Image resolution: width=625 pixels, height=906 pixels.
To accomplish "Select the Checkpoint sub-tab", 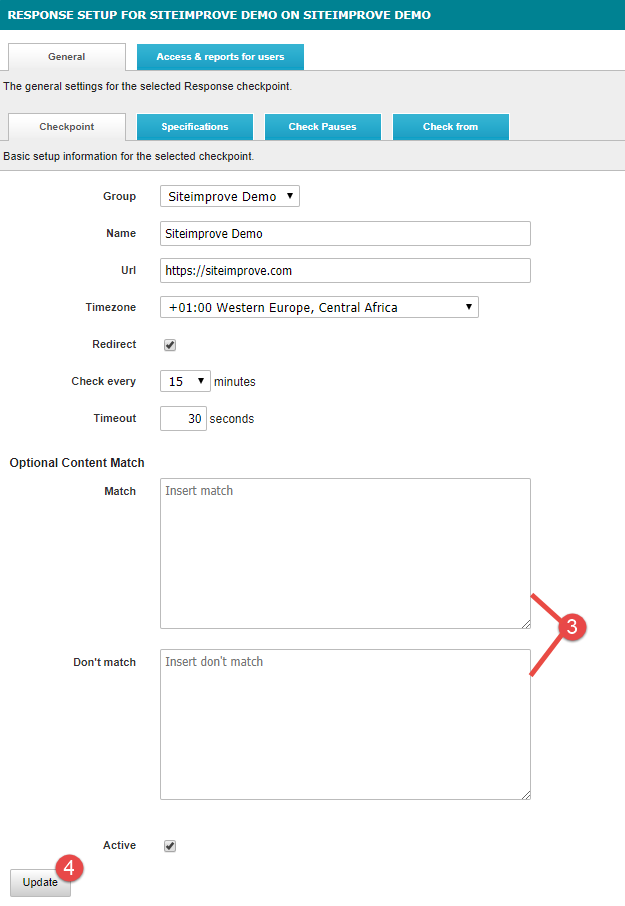I will [66, 127].
